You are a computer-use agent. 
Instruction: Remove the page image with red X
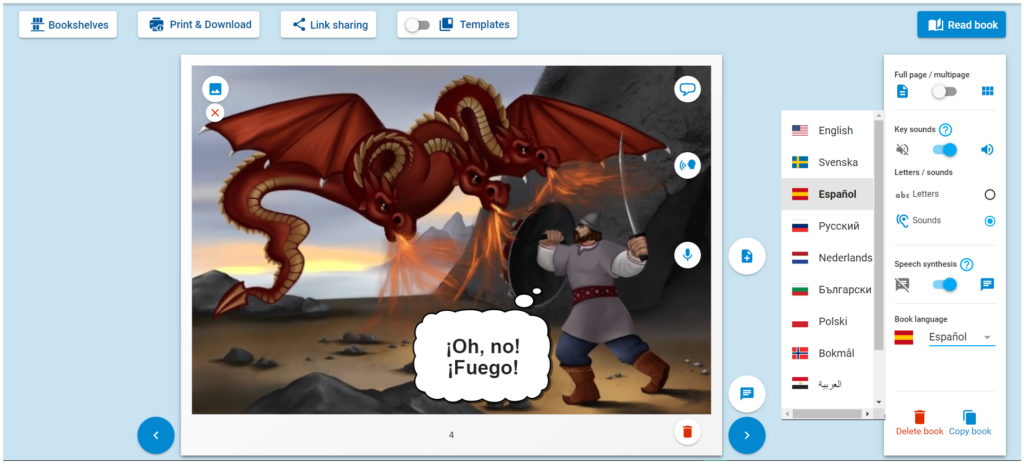[x=215, y=113]
